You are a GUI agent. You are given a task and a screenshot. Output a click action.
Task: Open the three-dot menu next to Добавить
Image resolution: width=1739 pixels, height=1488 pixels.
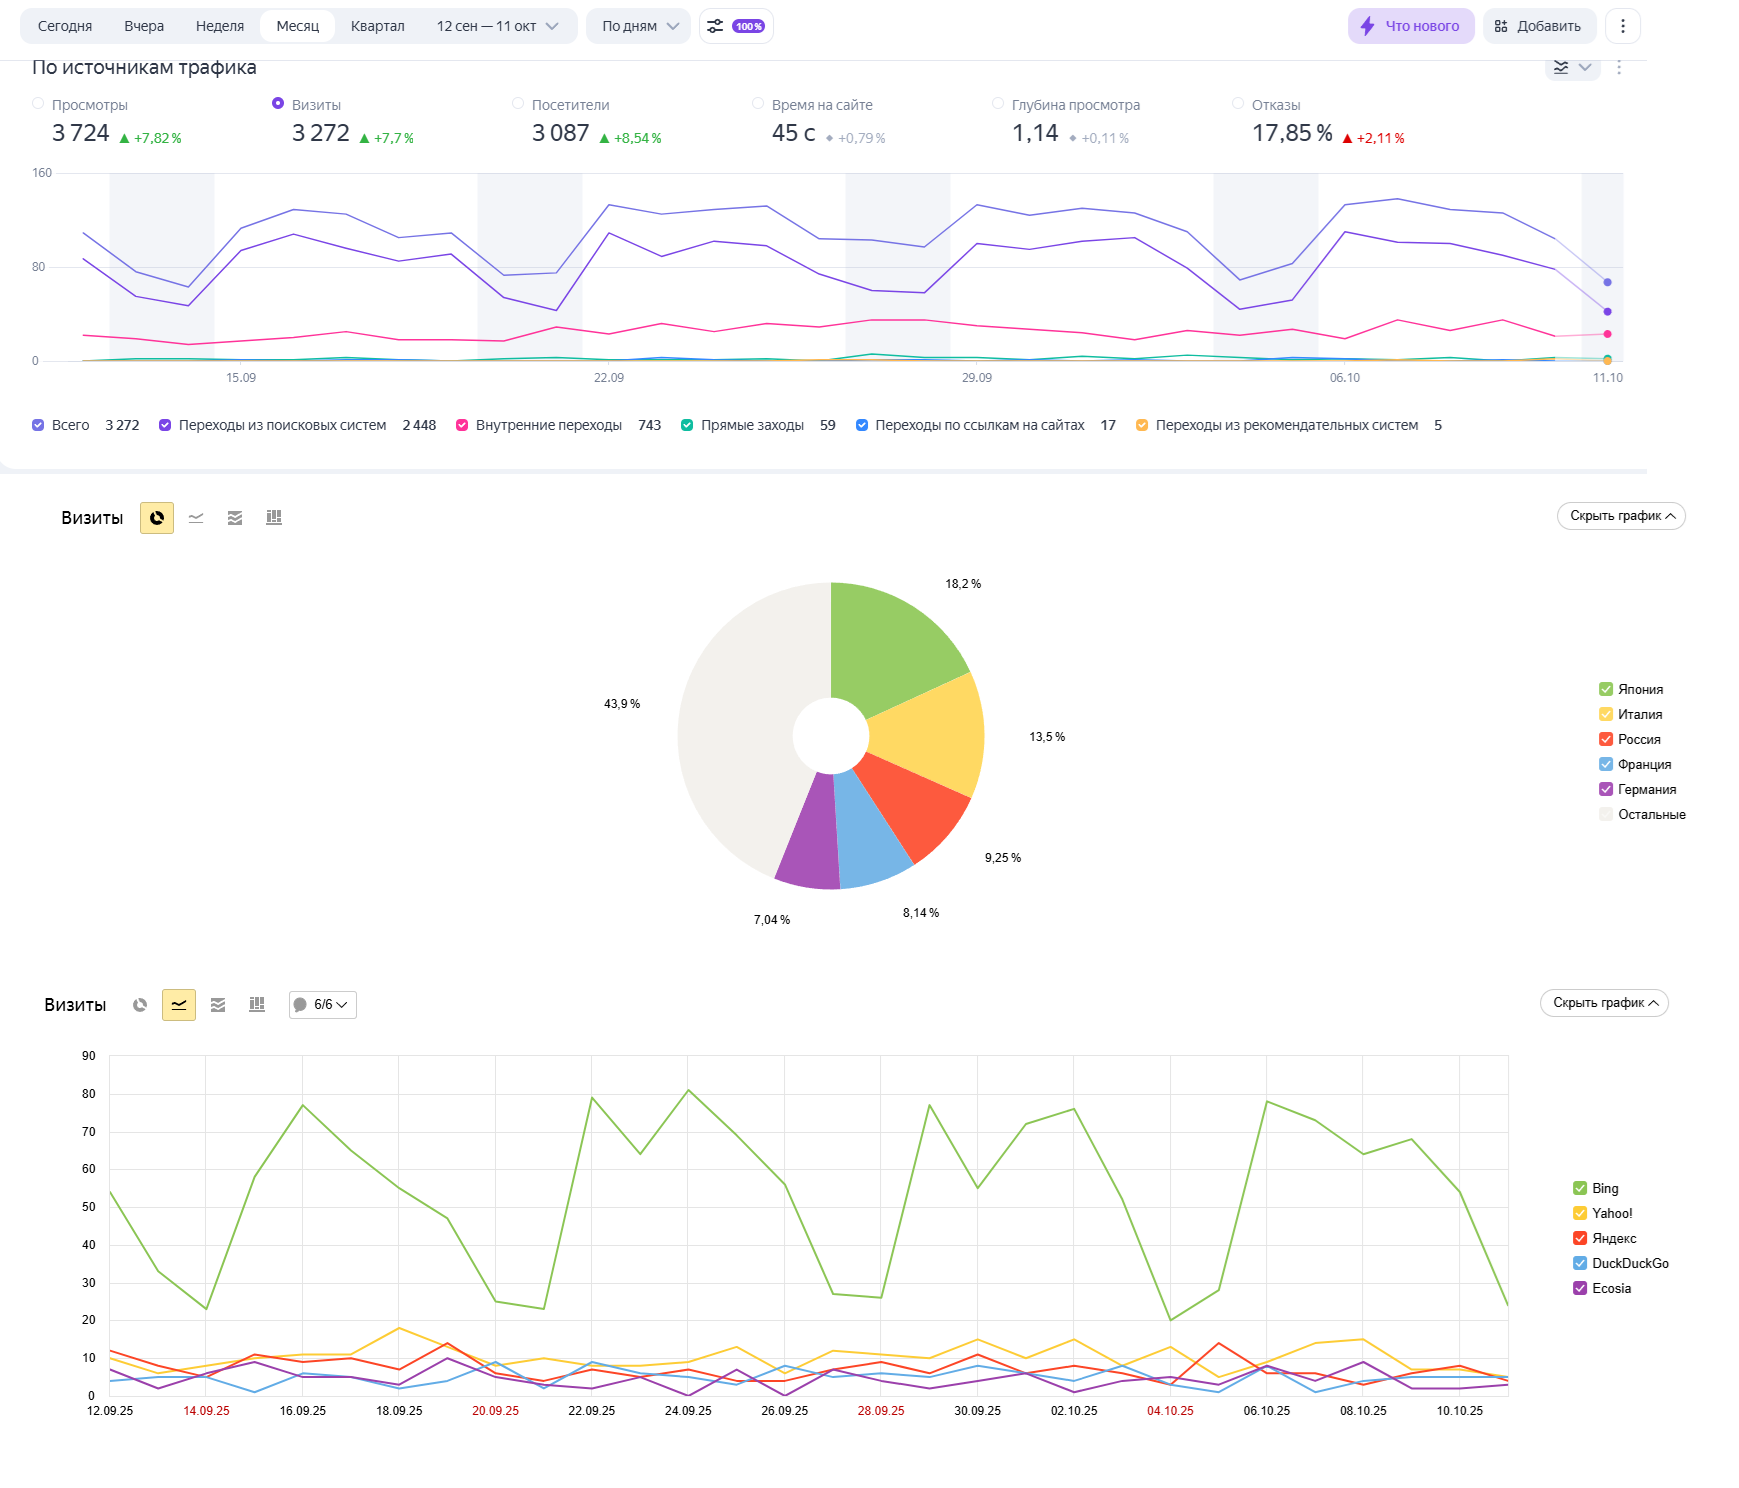[1623, 26]
